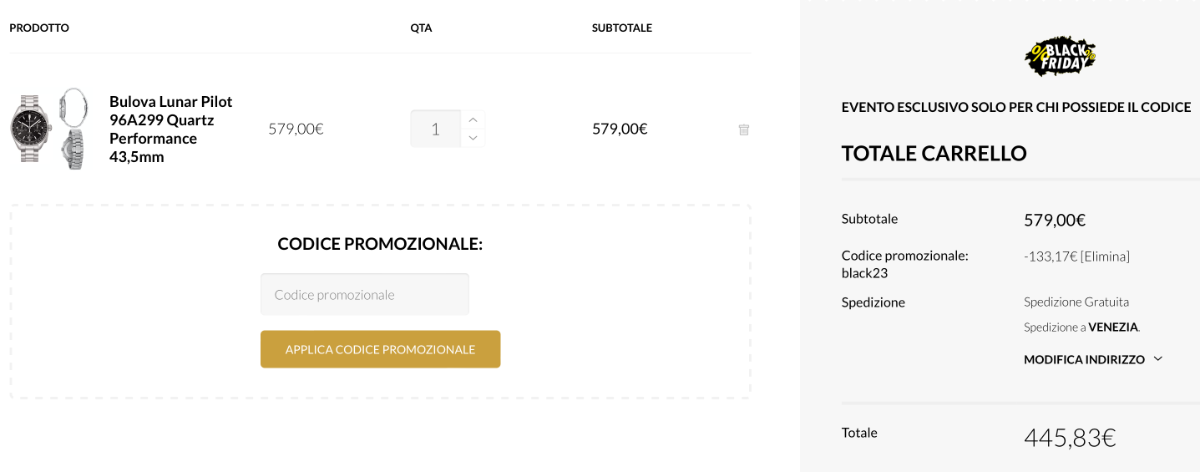Screen dimensions: 1200x472
Task: Click the Bulova watch product thumbnail
Action: coord(50,129)
